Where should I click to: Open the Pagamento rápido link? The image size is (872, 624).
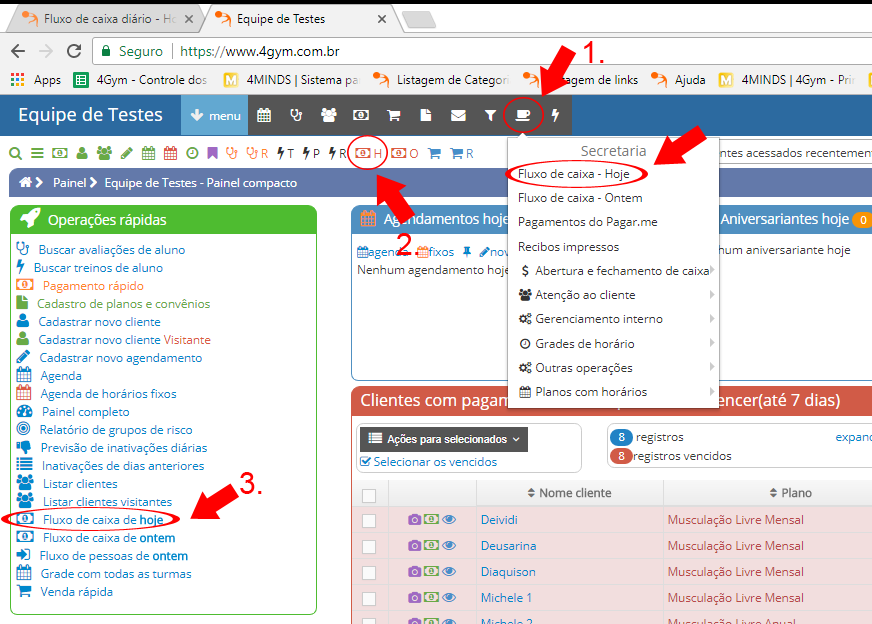click(90, 286)
